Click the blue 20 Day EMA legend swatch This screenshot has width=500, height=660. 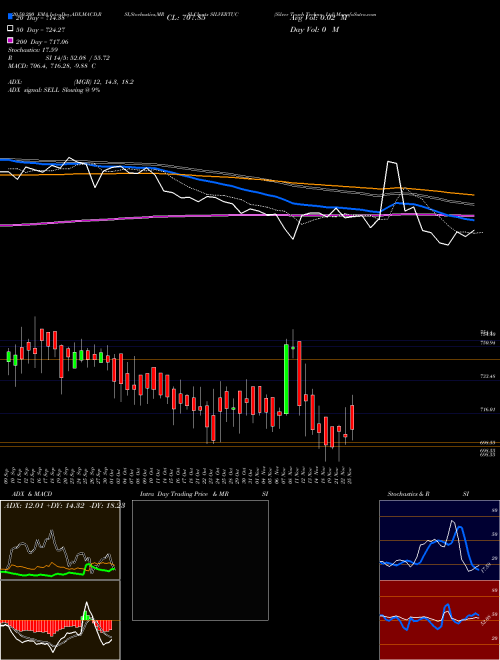(11, 17)
